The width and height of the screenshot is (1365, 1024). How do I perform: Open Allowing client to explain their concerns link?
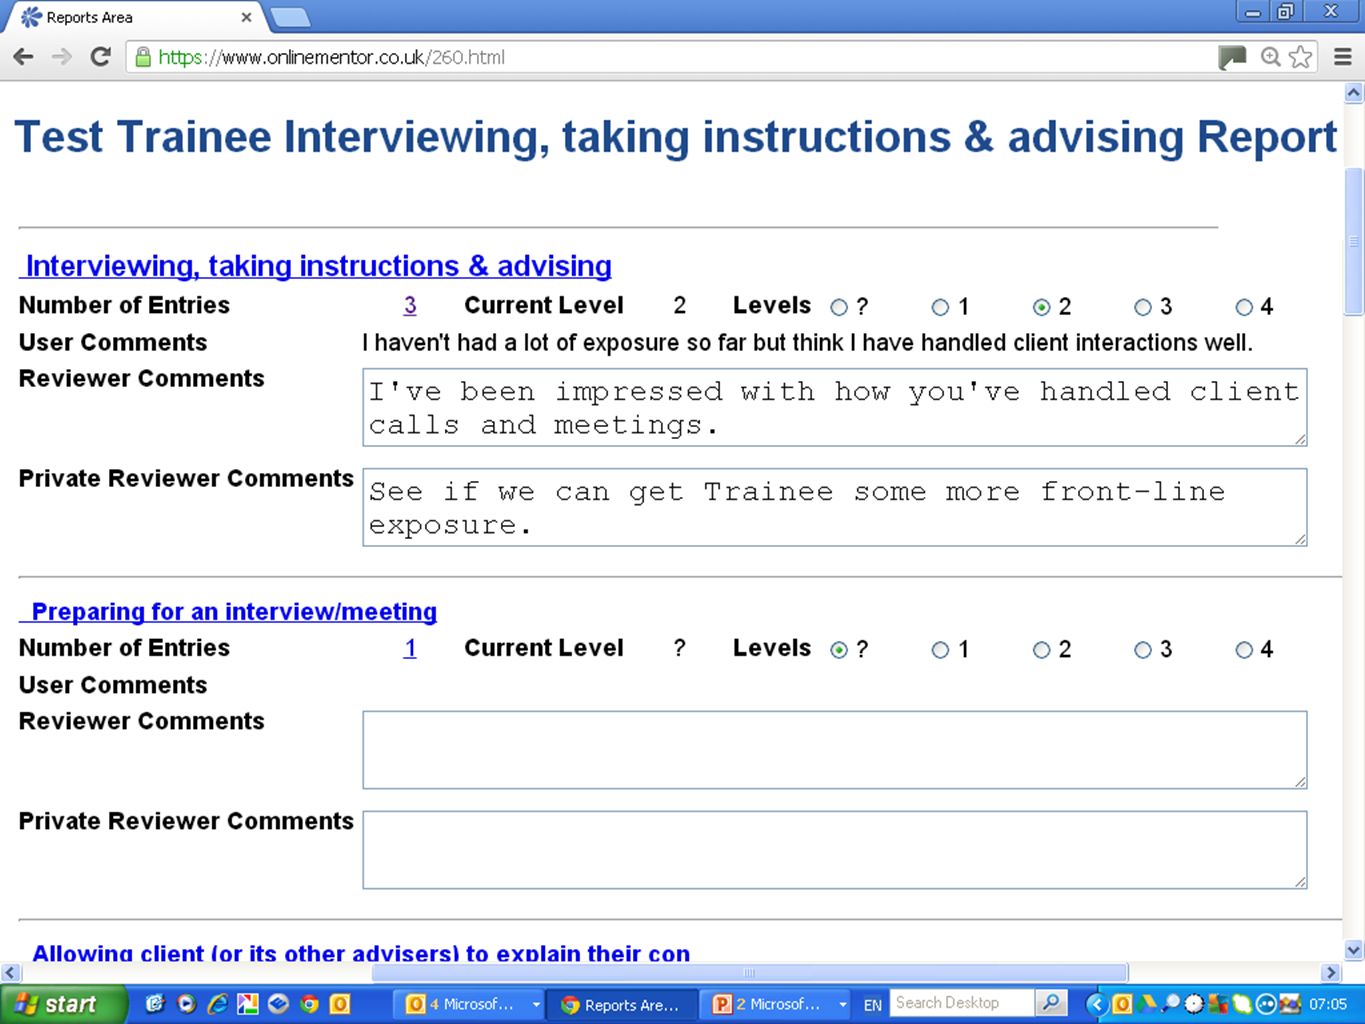pos(360,952)
